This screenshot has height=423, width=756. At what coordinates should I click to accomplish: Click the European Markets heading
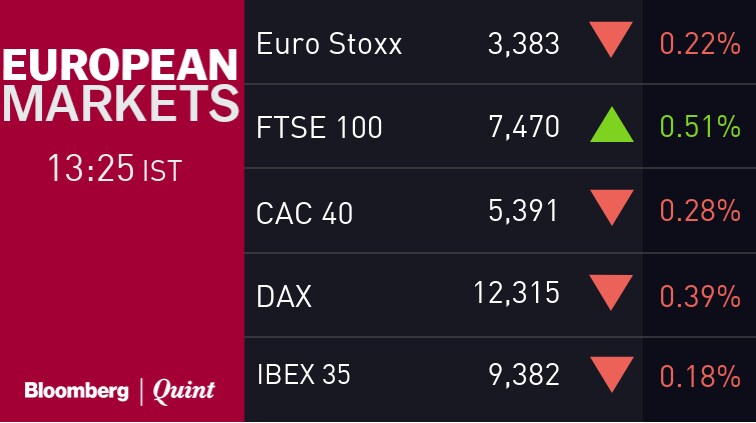[121, 87]
